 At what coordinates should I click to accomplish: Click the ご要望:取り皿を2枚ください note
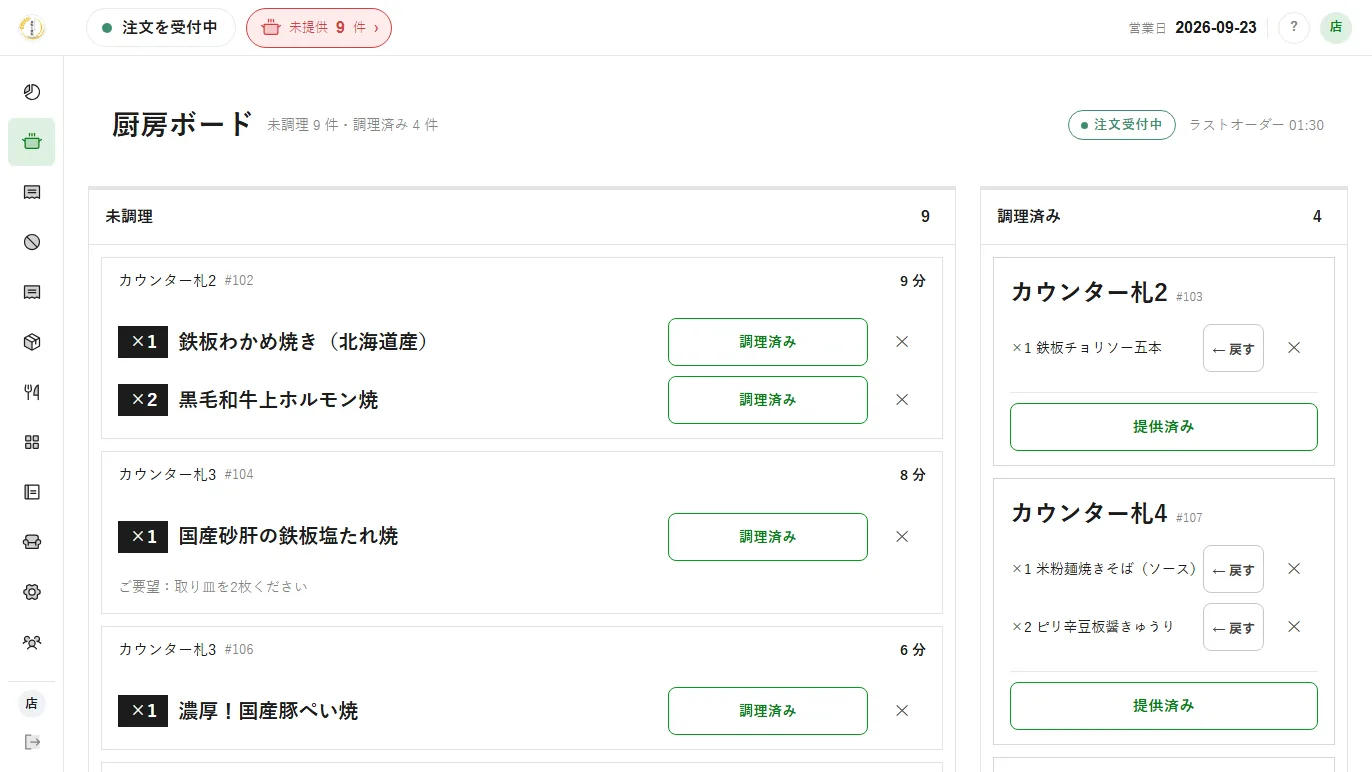point(213,587)
